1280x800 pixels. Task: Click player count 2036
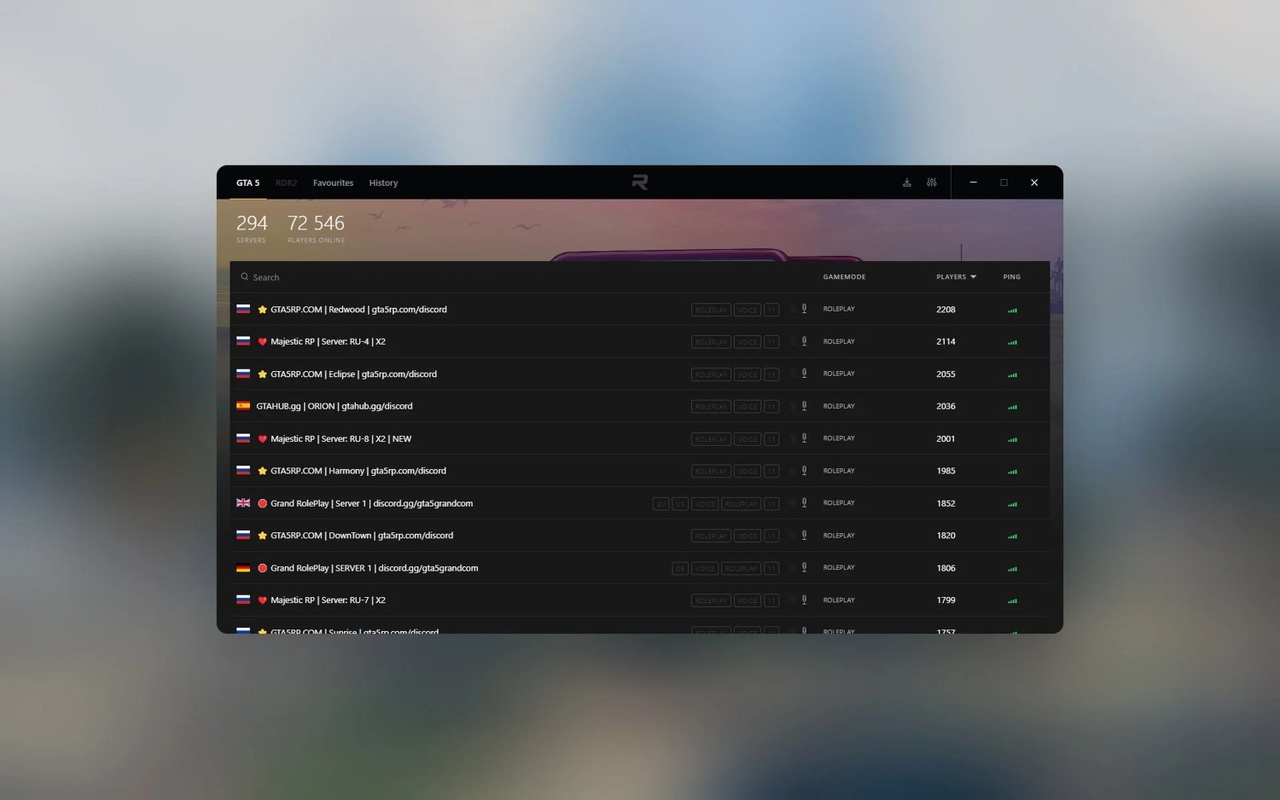946,406
